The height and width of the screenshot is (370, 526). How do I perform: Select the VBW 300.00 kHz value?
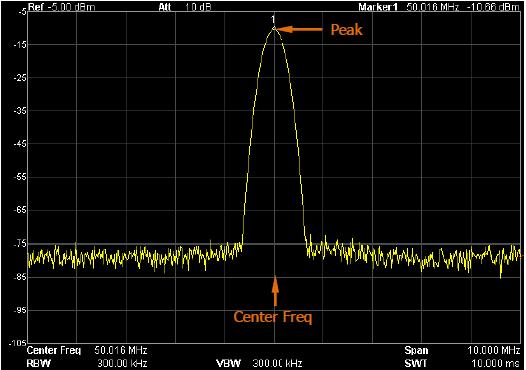point(277,363)
